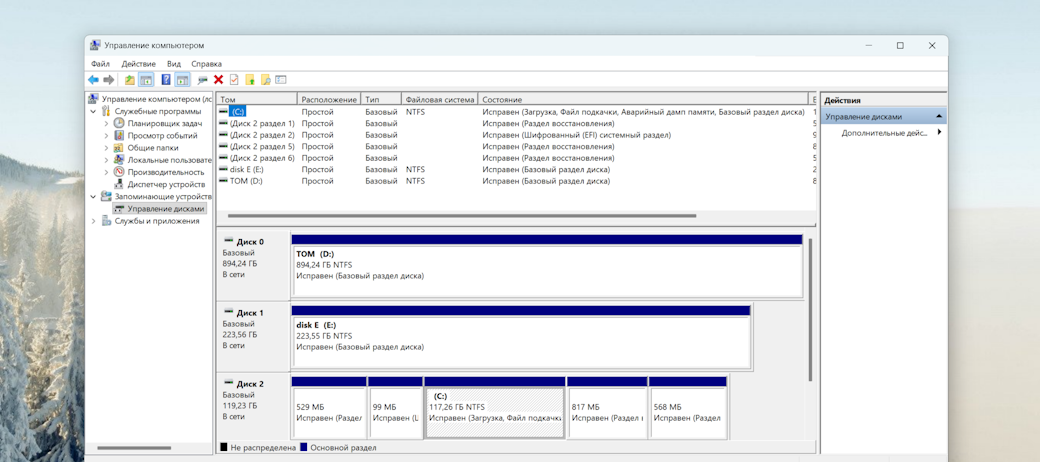Click the red X delete toolbar icon
The image size is (1040, 462).
[218, 80]
